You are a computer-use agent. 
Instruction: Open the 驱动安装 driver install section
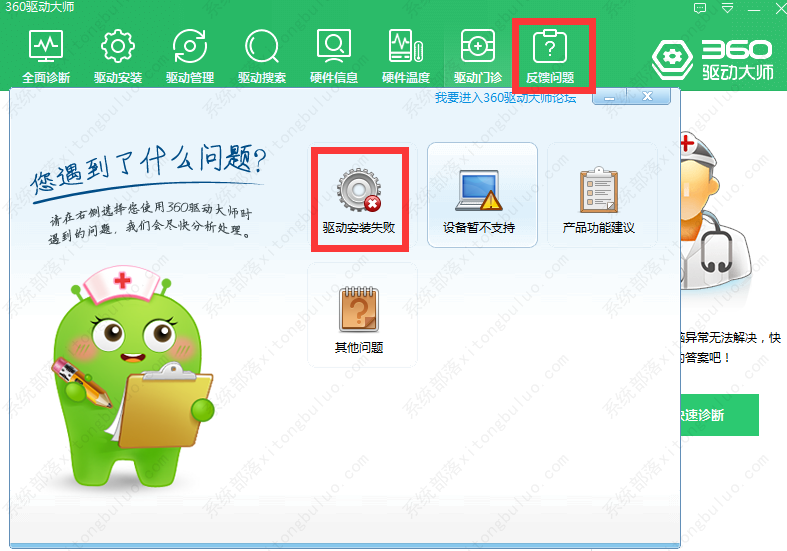click(x=118, y=56)
